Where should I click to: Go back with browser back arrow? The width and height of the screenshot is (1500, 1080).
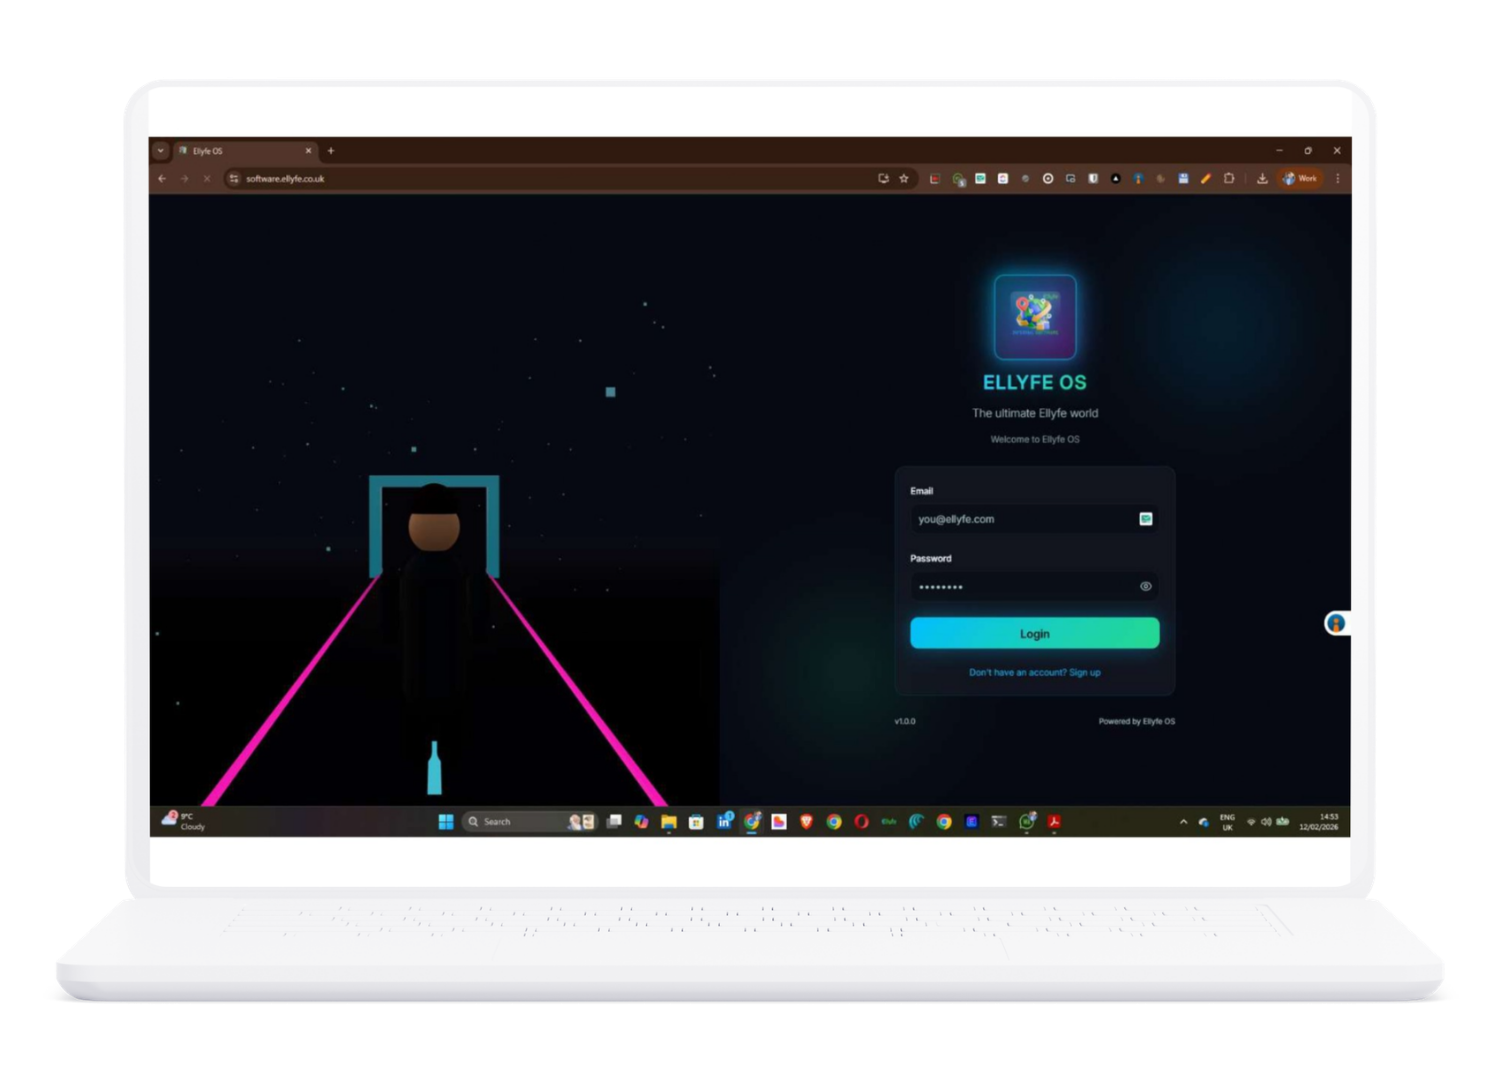(162, 178)
